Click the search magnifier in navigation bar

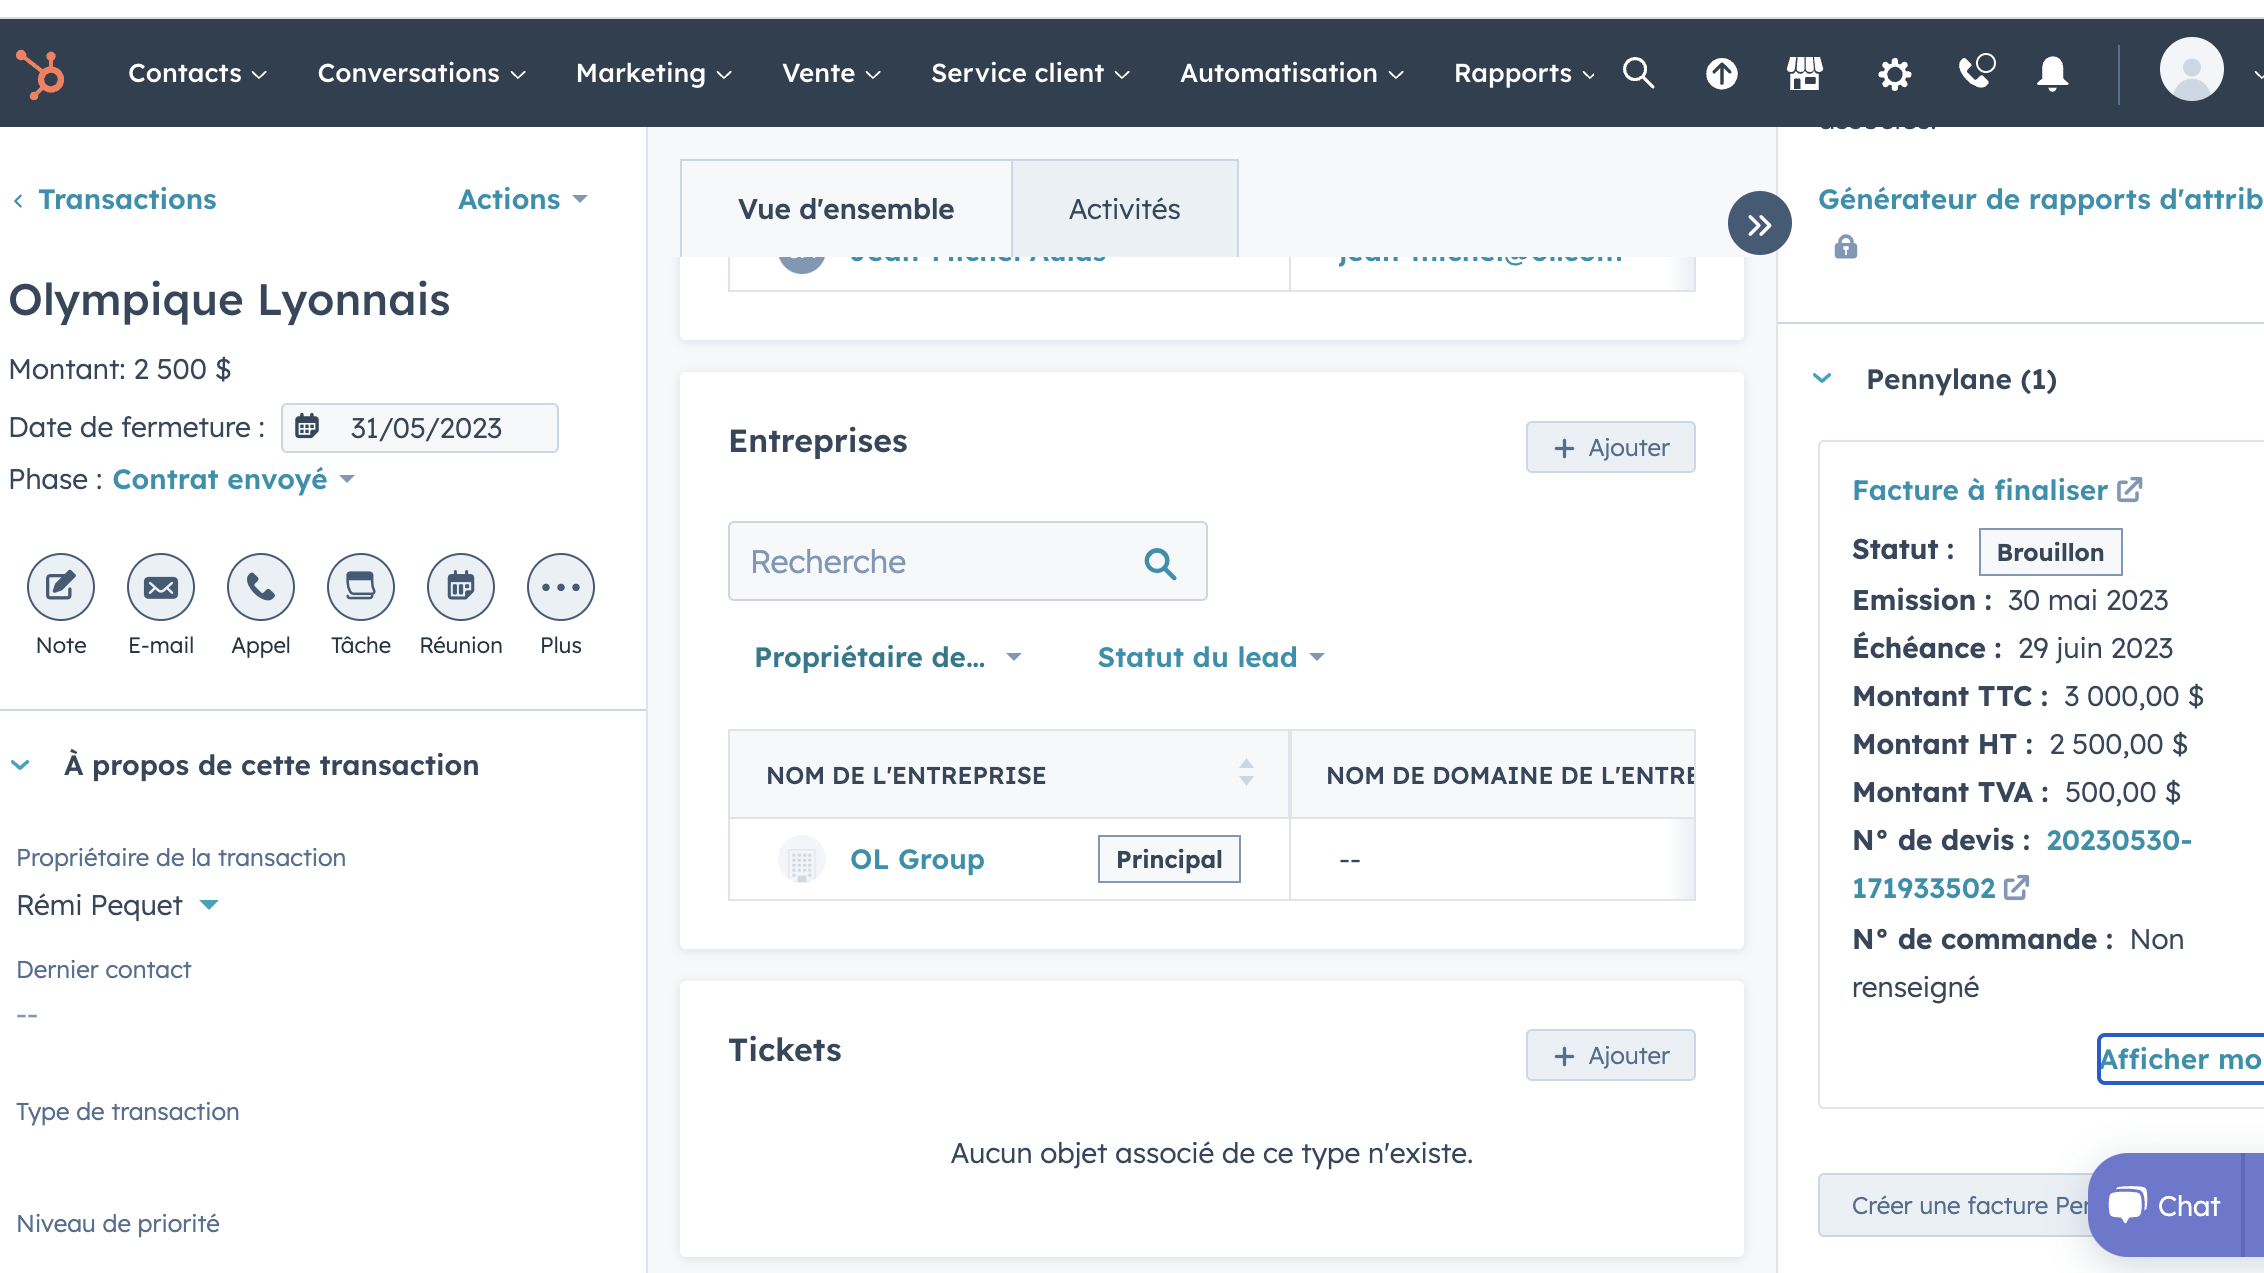pyautogui.click(x=1638, y=73)
